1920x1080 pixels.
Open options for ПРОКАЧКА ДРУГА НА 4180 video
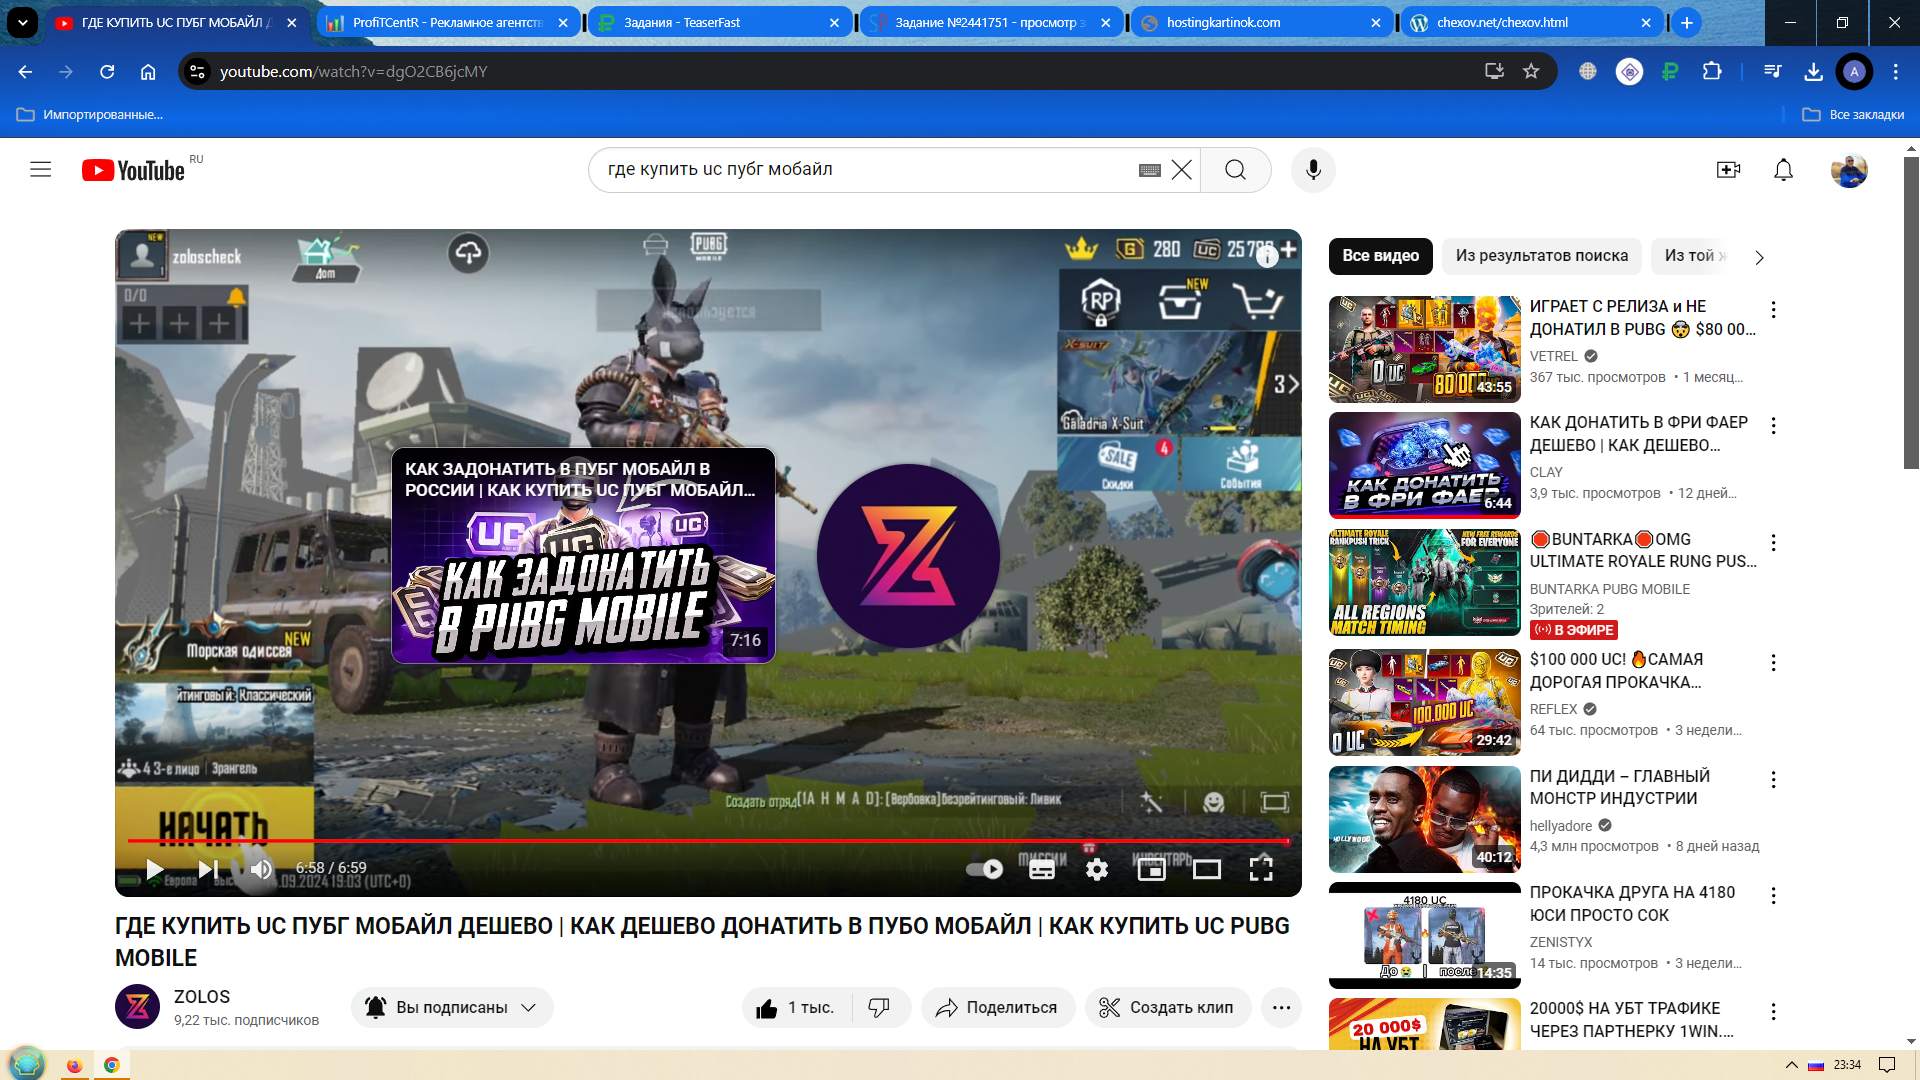point(1773,896)
